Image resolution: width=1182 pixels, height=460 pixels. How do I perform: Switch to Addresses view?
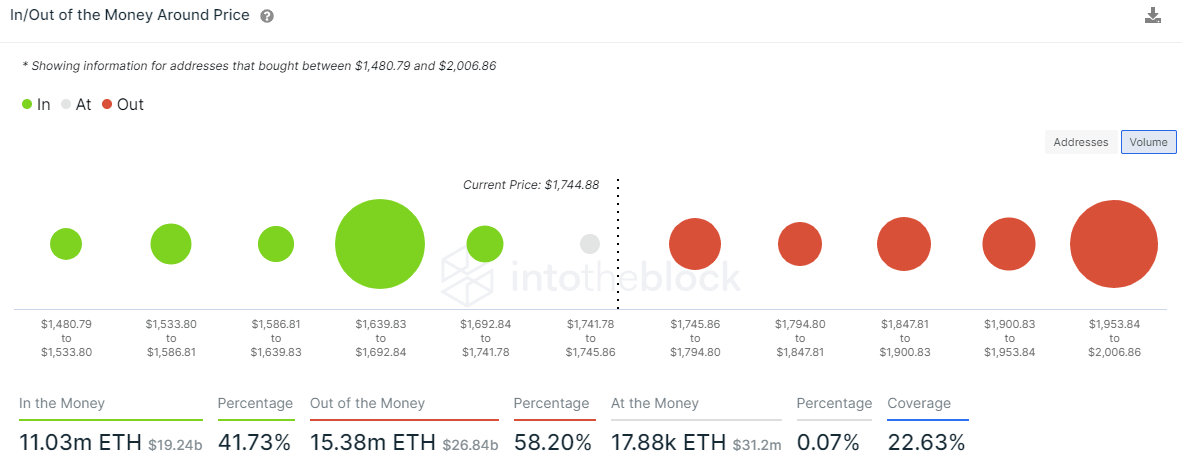click(1081, 142)
